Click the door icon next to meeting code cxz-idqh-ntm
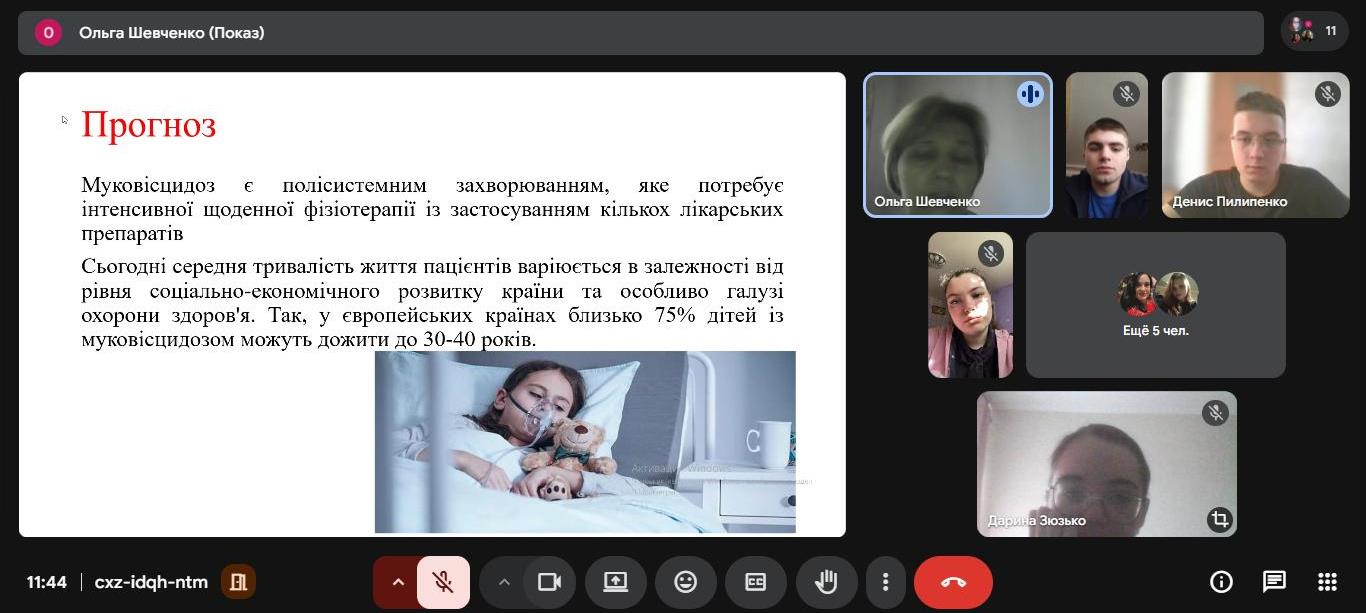 (x=237, y=581)
